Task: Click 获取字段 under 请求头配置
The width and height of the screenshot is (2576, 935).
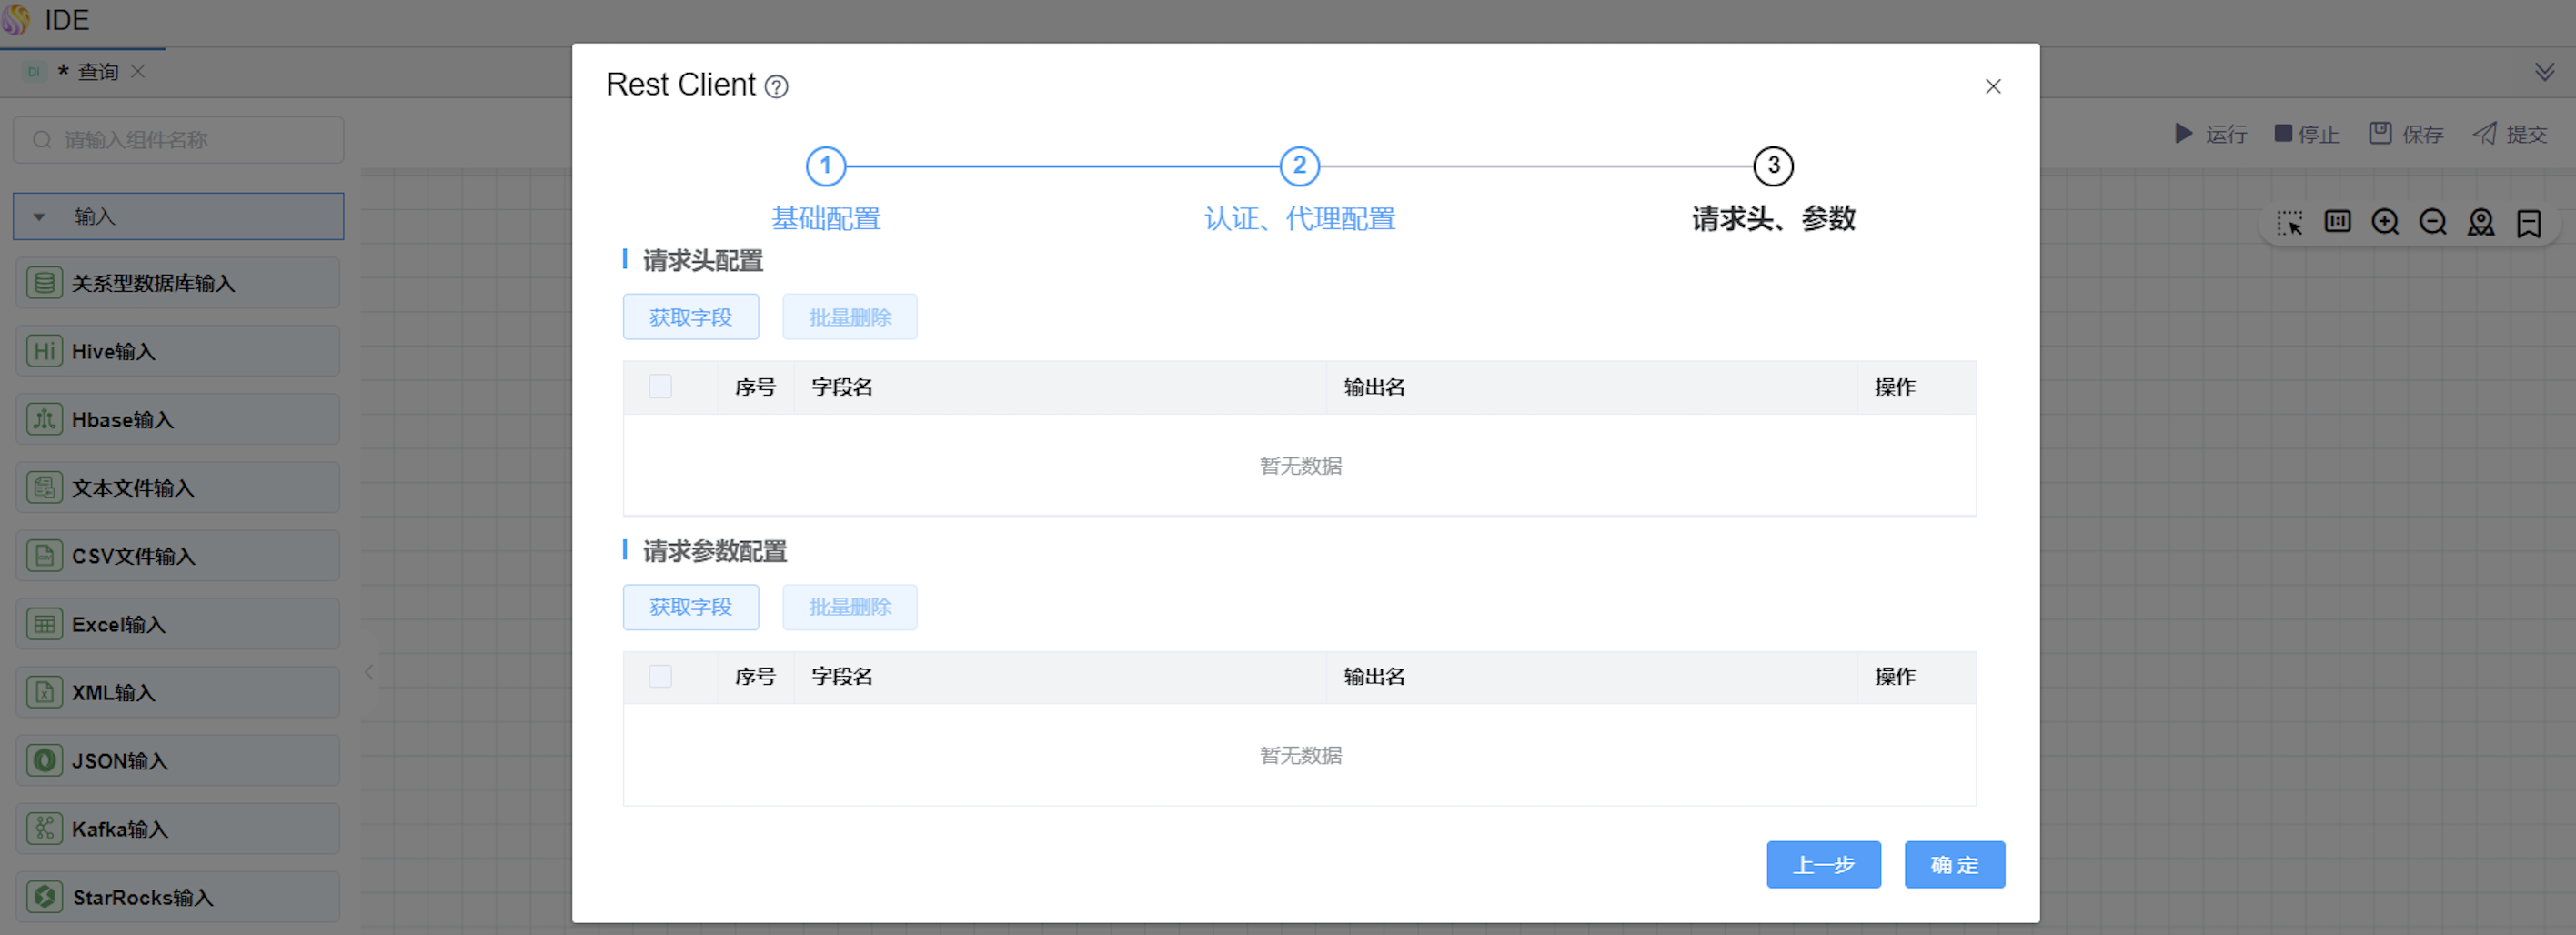Action: 691,317
